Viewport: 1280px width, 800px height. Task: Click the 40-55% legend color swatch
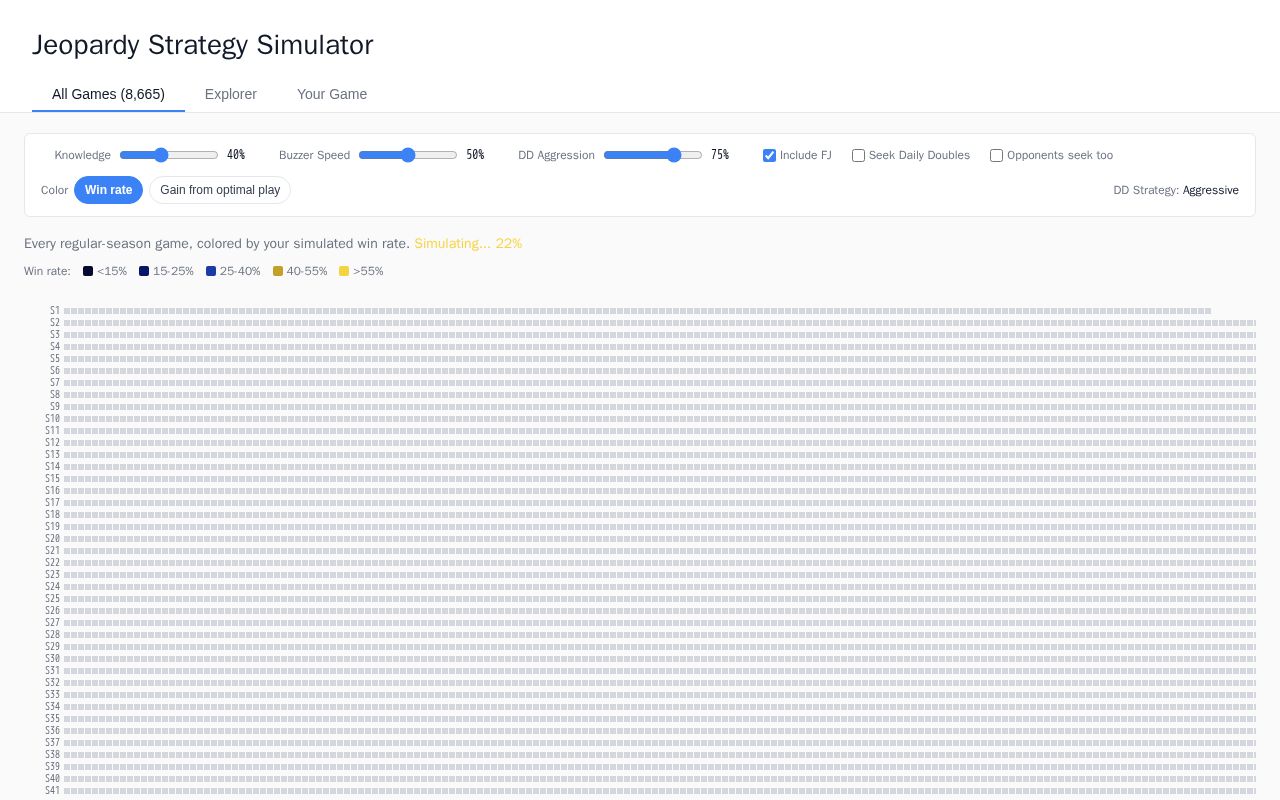coord(278,271)
